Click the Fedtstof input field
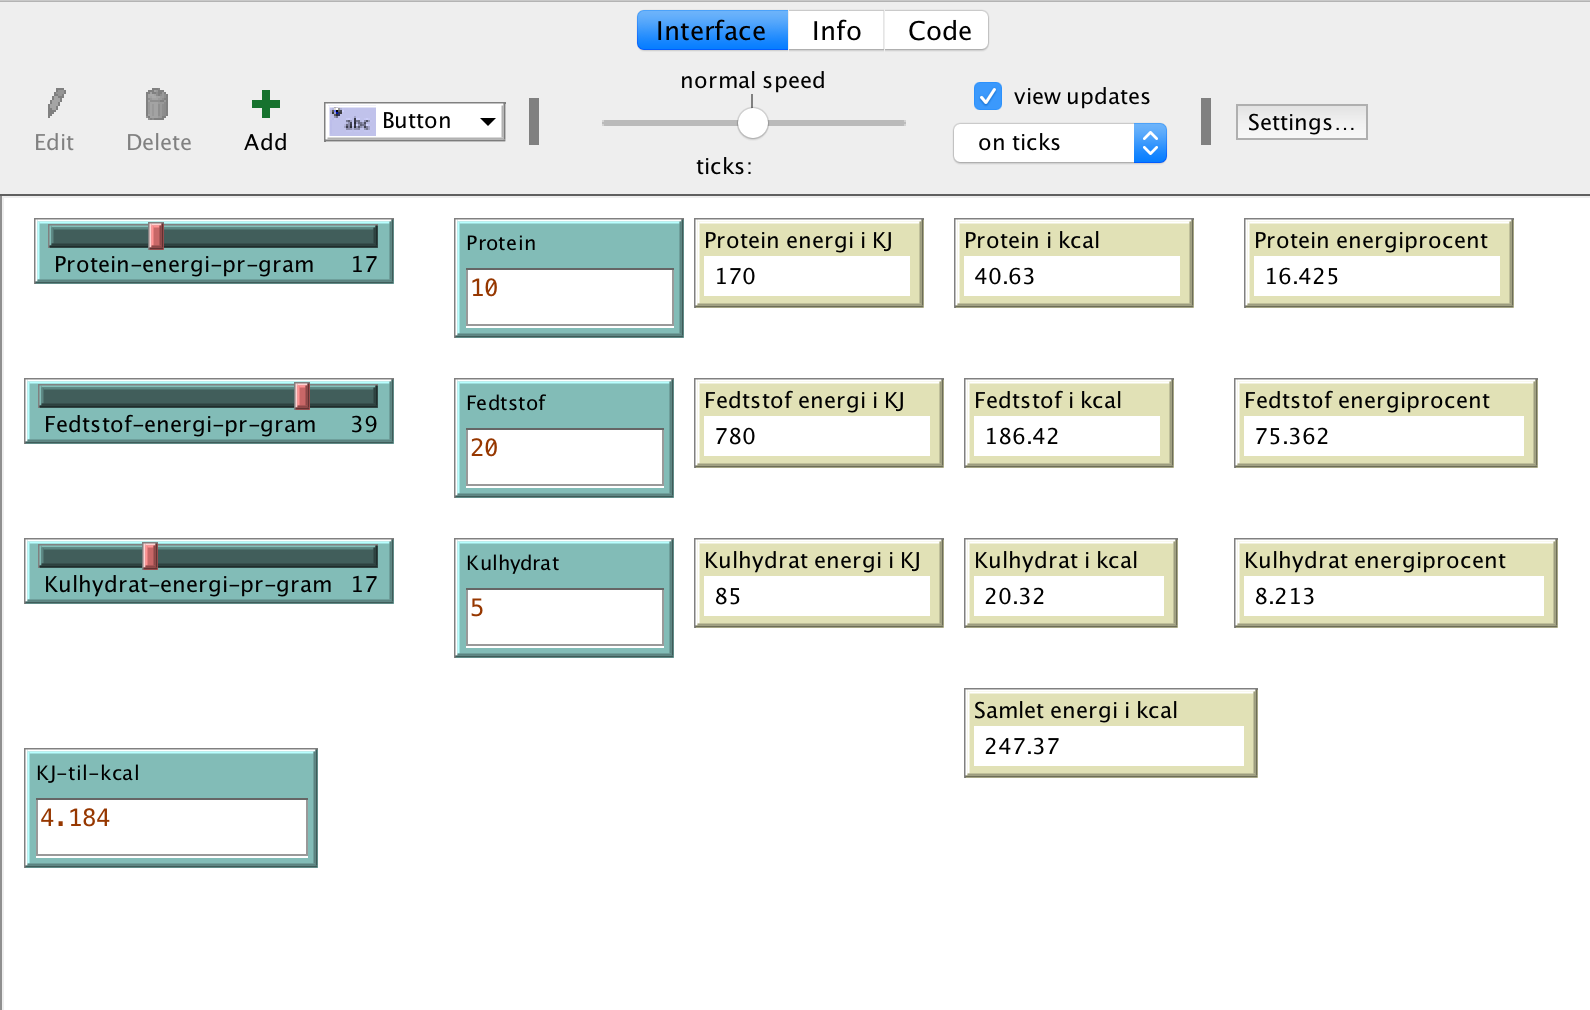The height and width of the screenshot is (1010, 1590). [564, 456]
